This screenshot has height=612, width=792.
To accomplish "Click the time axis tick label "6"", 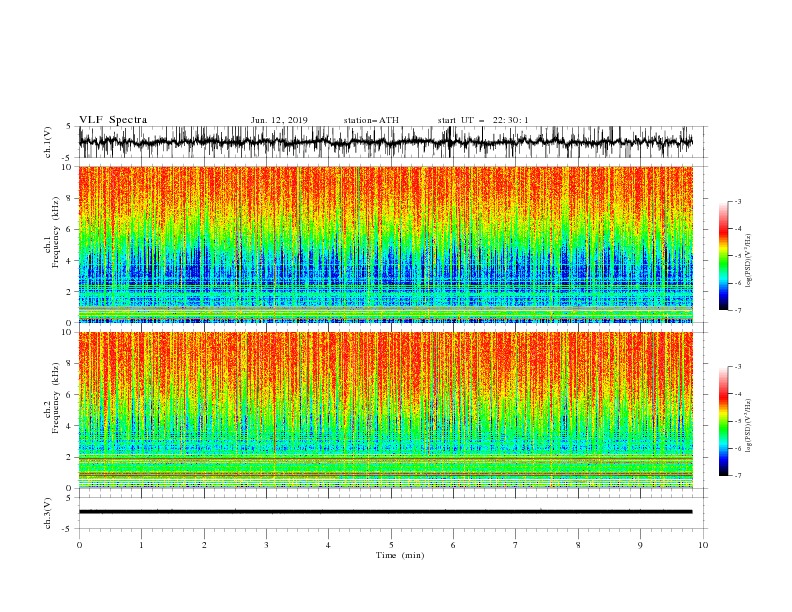I will click(453, 545).
